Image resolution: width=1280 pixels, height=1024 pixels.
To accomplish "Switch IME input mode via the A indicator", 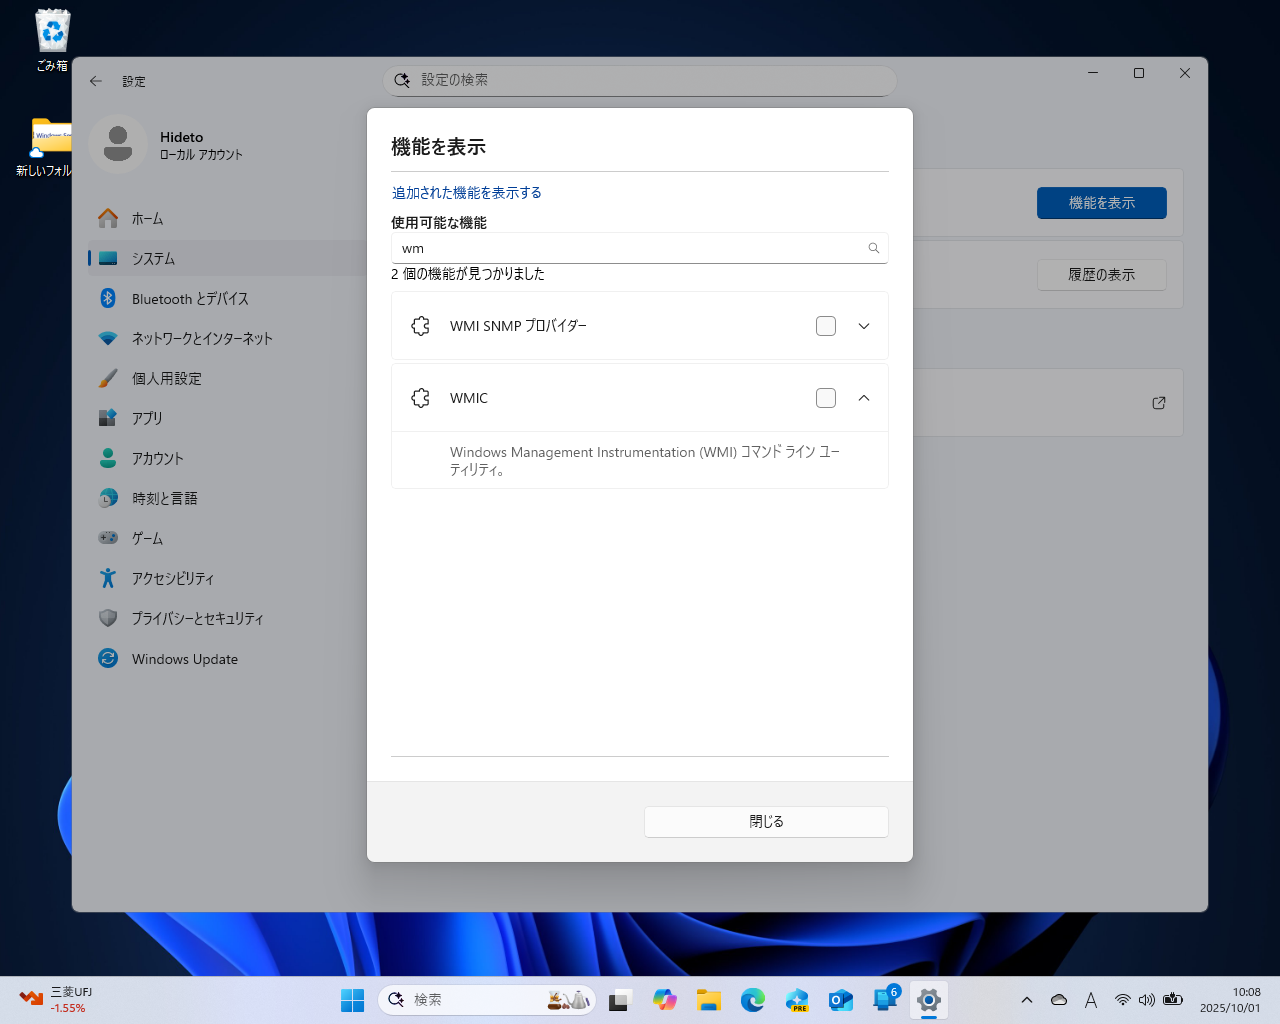I will click(1091, 1000).
